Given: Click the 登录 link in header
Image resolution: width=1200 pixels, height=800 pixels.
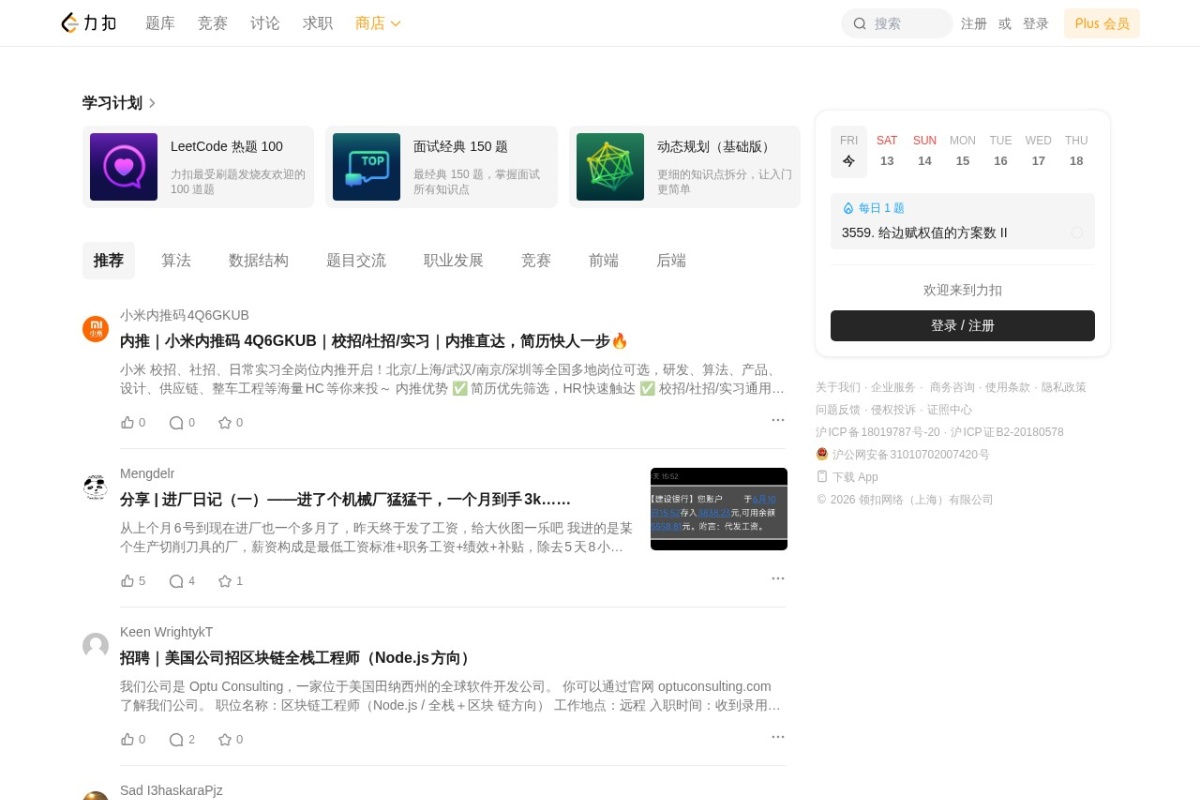Looking at the screenshot, I should tap(1036, 24).
